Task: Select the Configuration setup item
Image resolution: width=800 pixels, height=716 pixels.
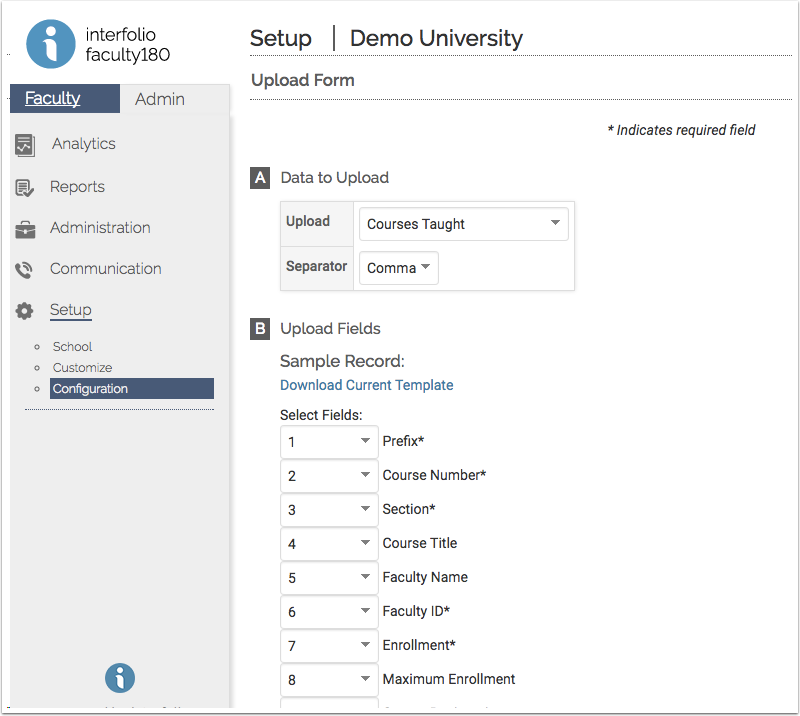Action: click(x=90, y=389)
